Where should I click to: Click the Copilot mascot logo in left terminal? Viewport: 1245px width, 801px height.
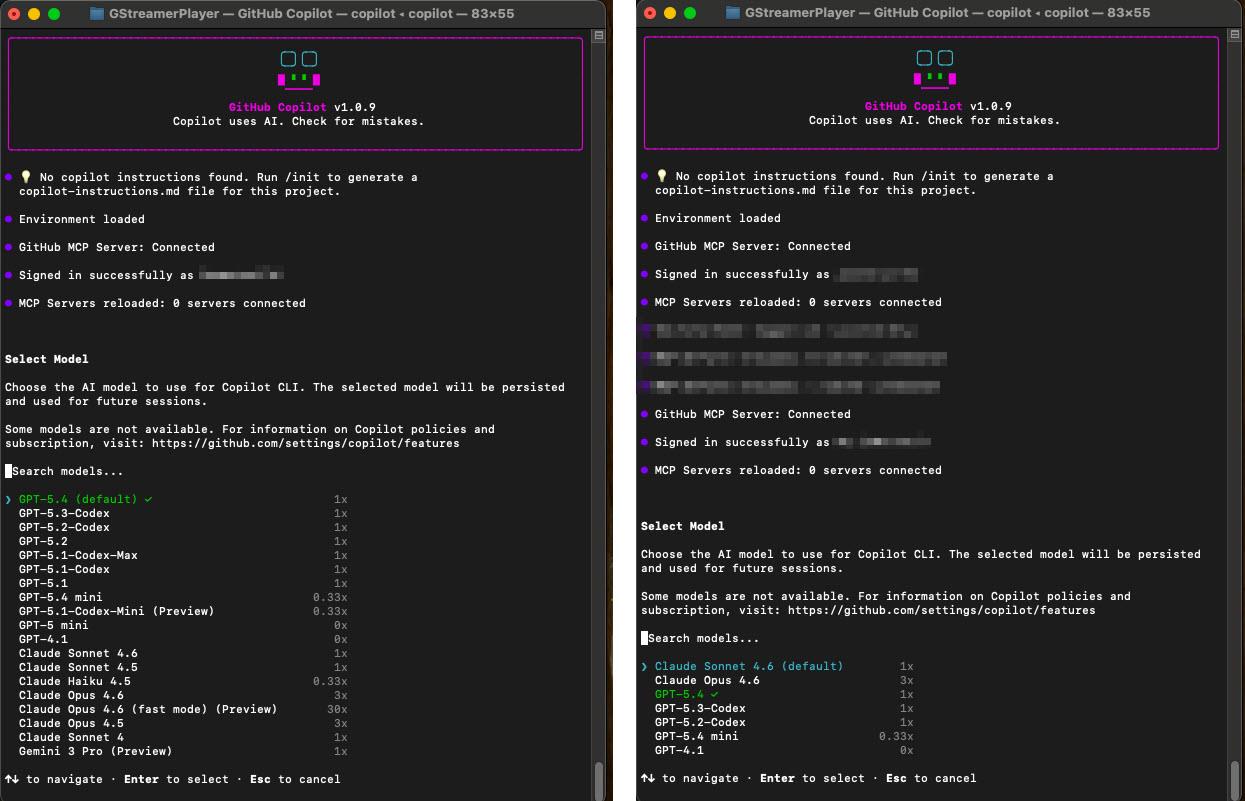299,70
